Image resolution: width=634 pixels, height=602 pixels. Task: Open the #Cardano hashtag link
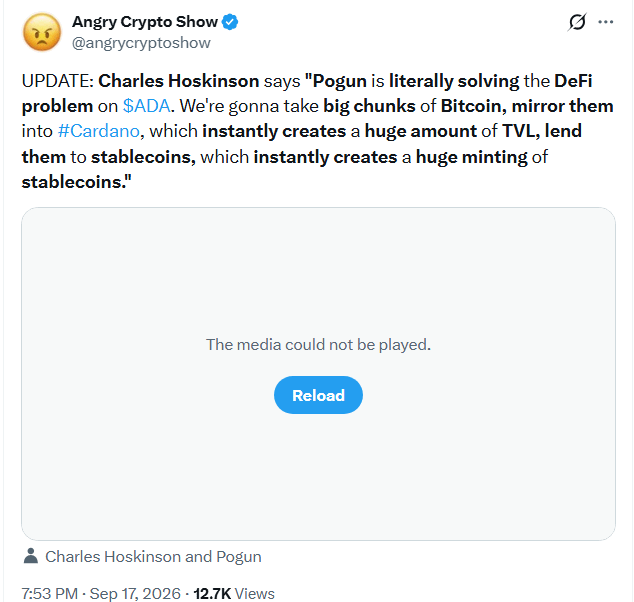[x=99, y=131]
